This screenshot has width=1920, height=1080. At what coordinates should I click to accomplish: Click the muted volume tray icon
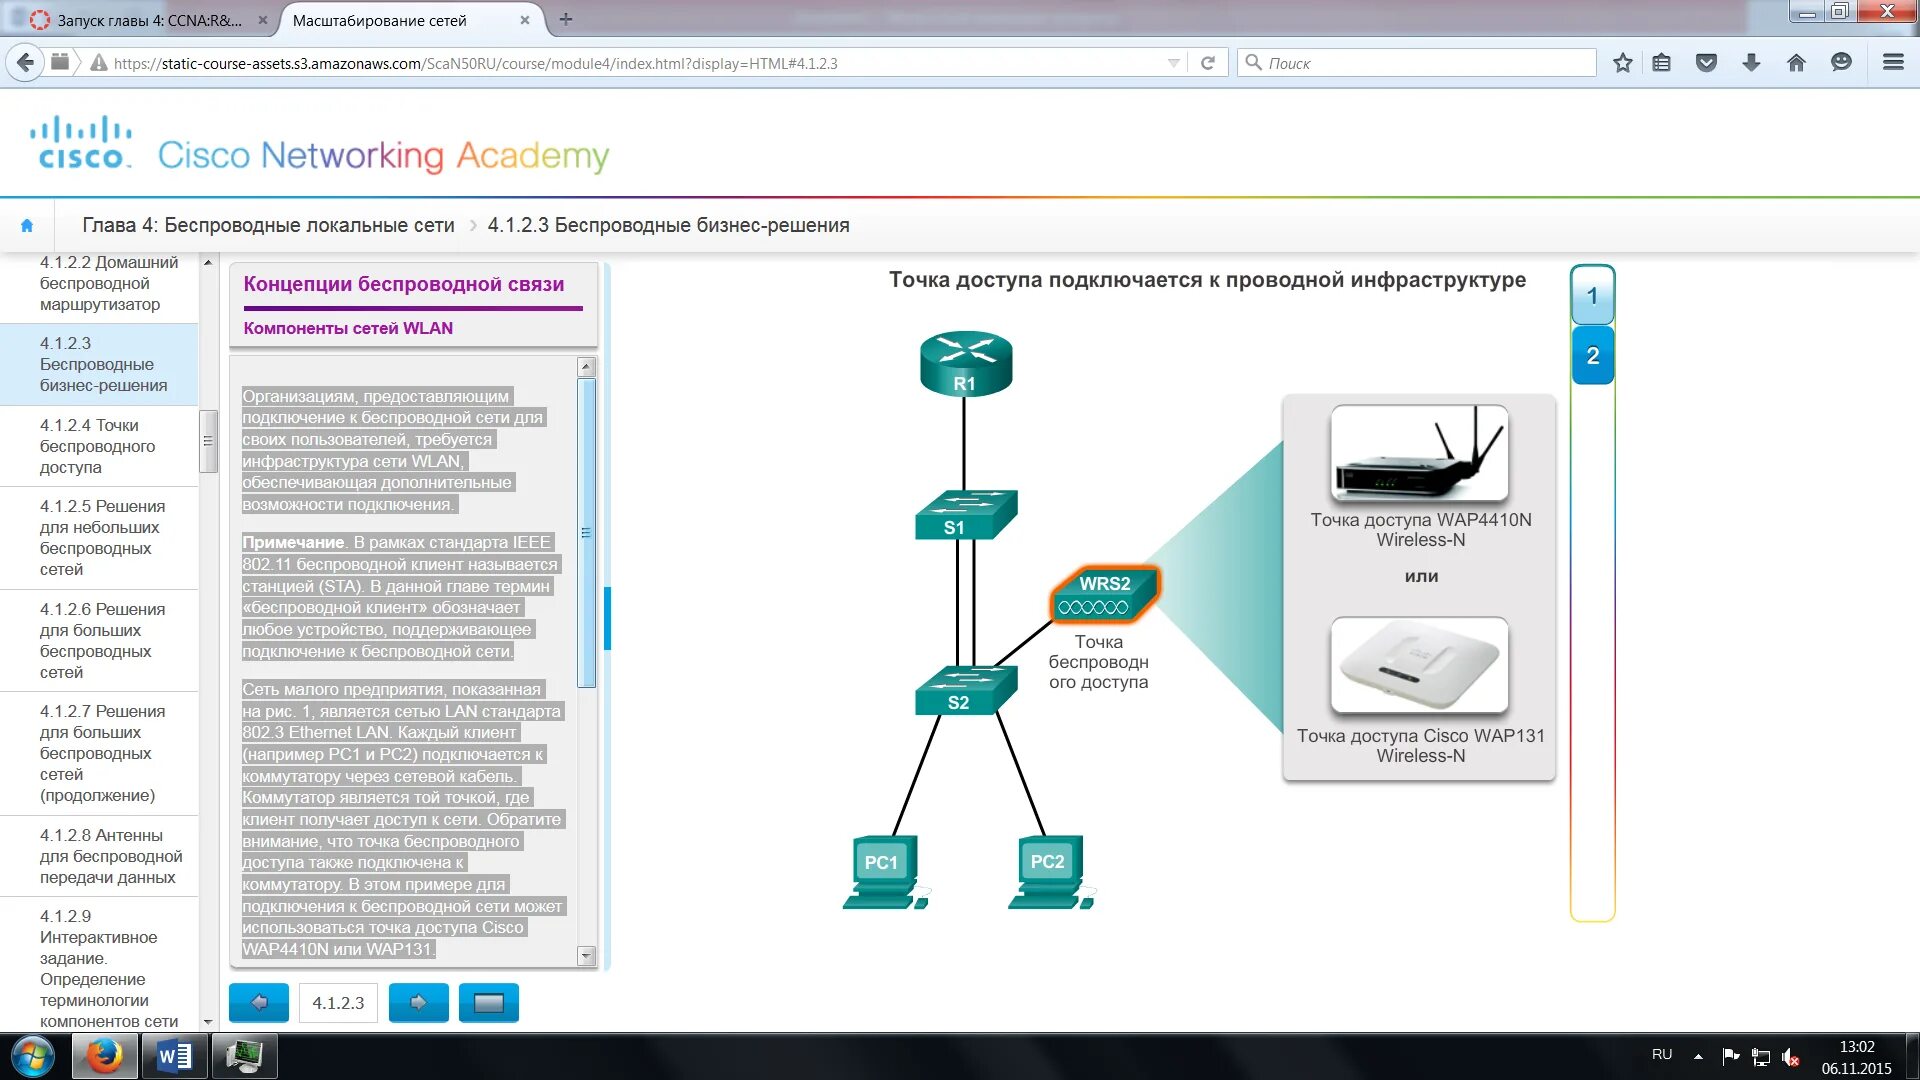click(1791, 1057)
